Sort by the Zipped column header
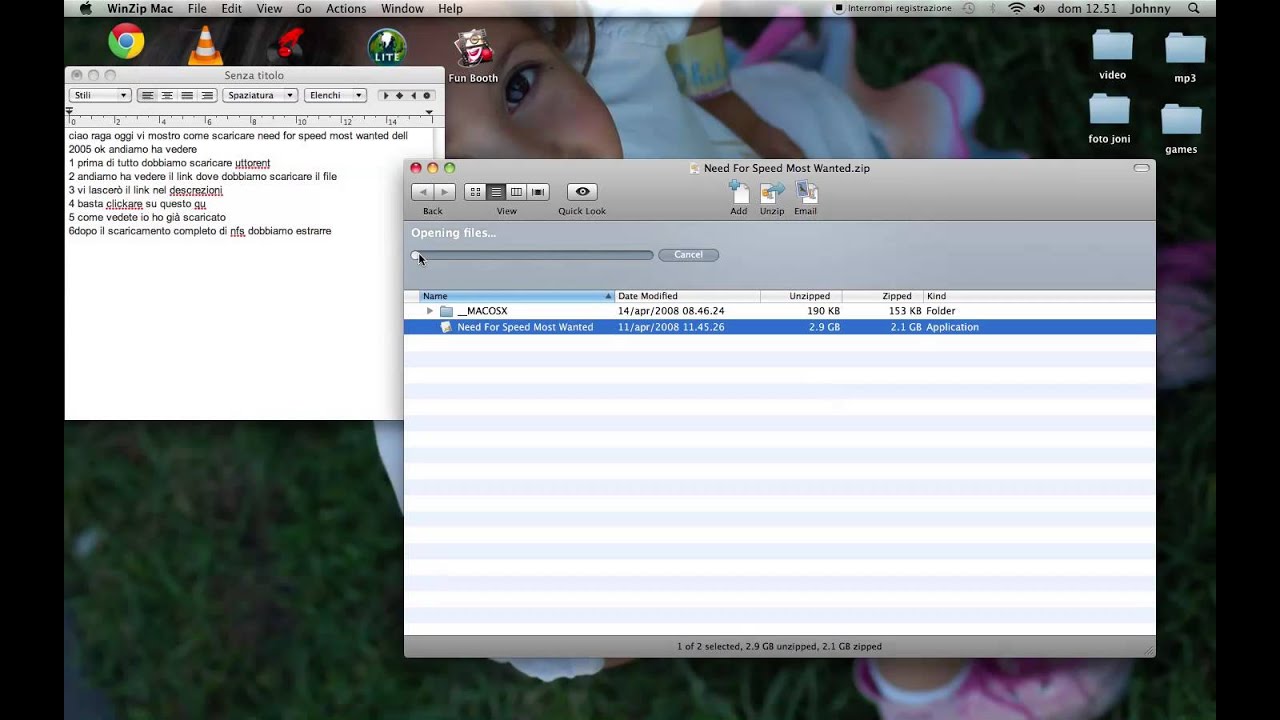 (882, 296)
